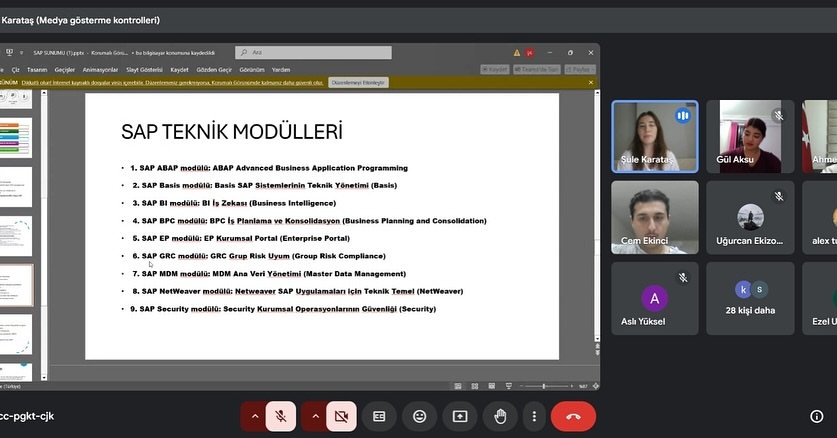Click the '1. SAP ABAP modülü' bullet line
837x438 pixels.
pyautogui.click(x=269, y=168)
